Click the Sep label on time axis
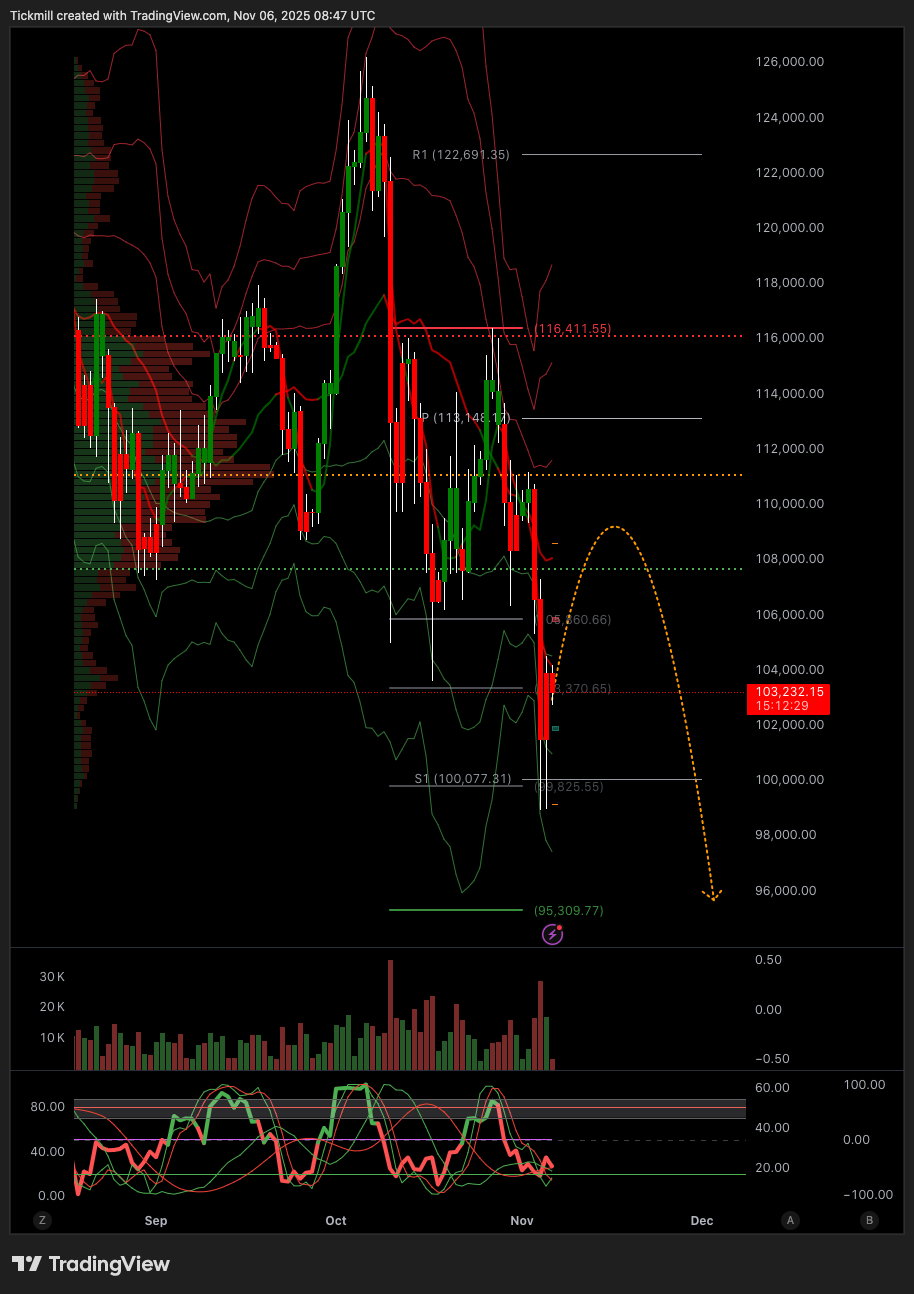The image size is (914, 1294). pyautogui.click(x=155, y=1221)
